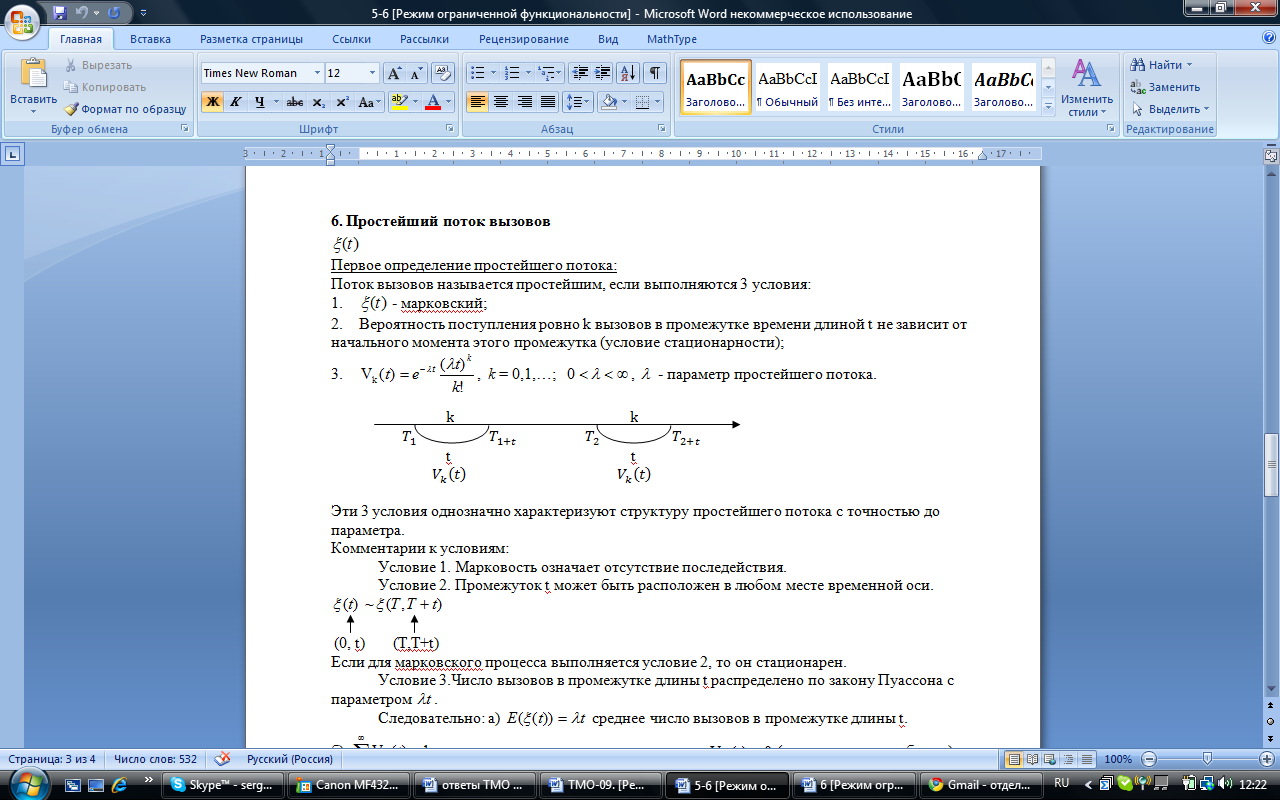The image size is (1280, 800).
Task: Center align text
Action: click(x=501, y=102)
